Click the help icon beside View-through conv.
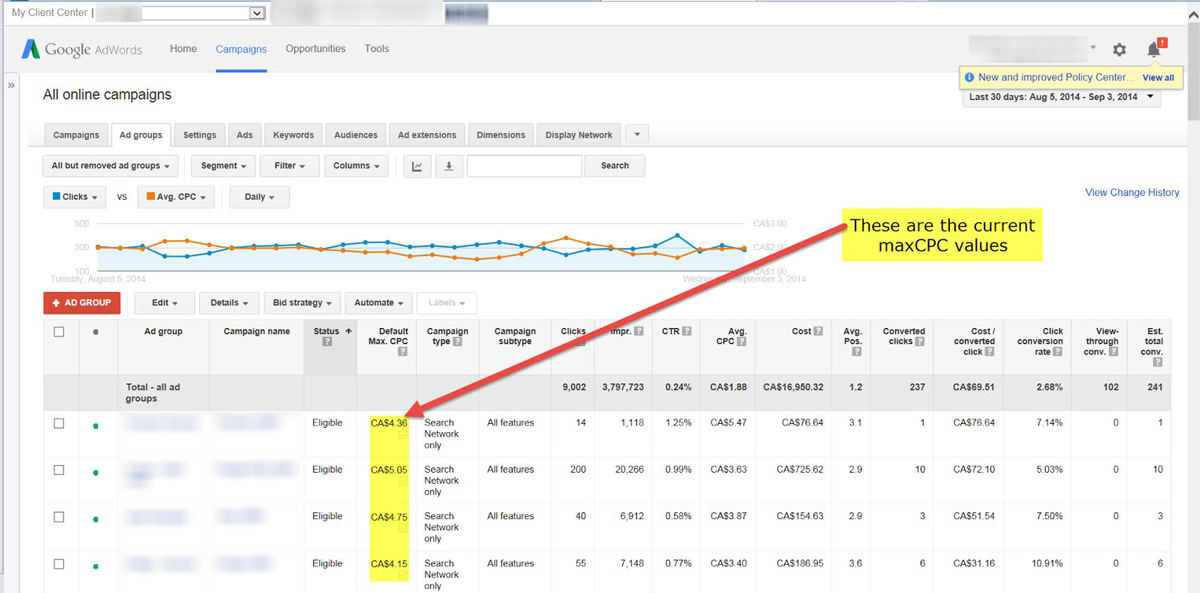The width and height of the screenshot is (1200, 593). tap(1113, 351)
